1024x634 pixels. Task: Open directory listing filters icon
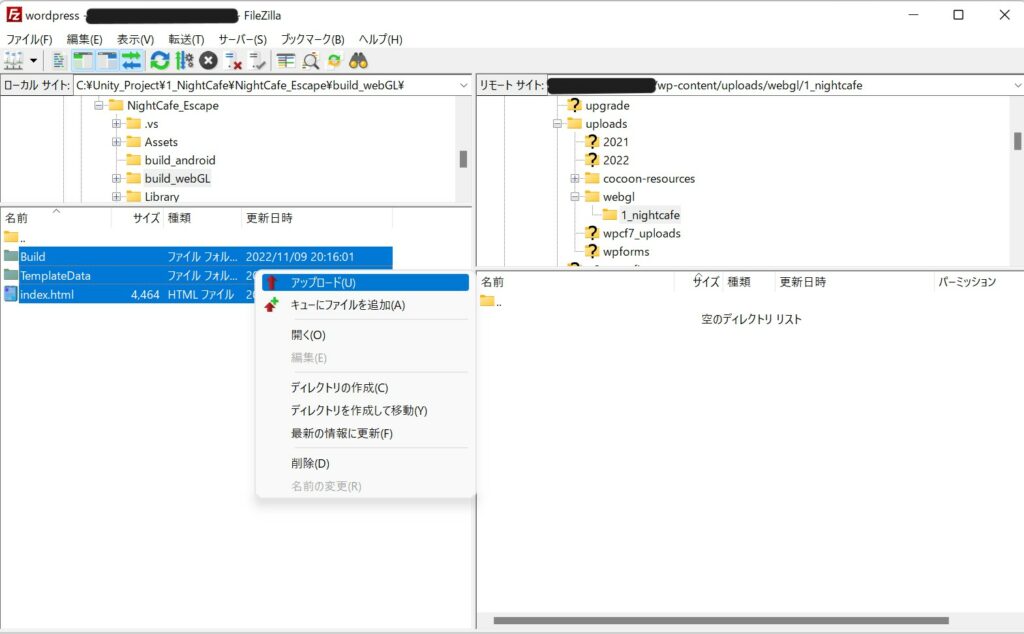tap(285, 61)
